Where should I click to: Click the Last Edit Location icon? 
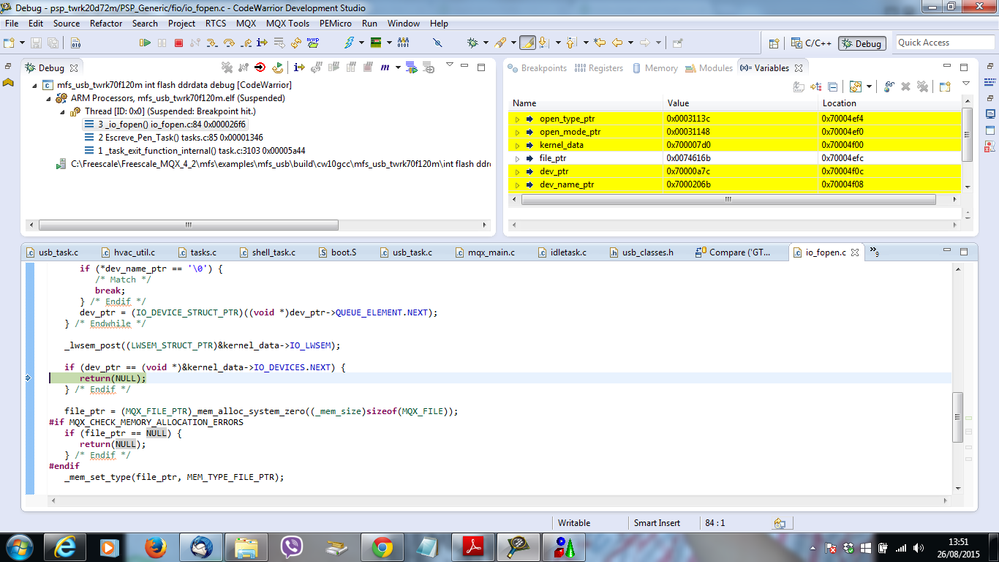[x=600, y=43]
